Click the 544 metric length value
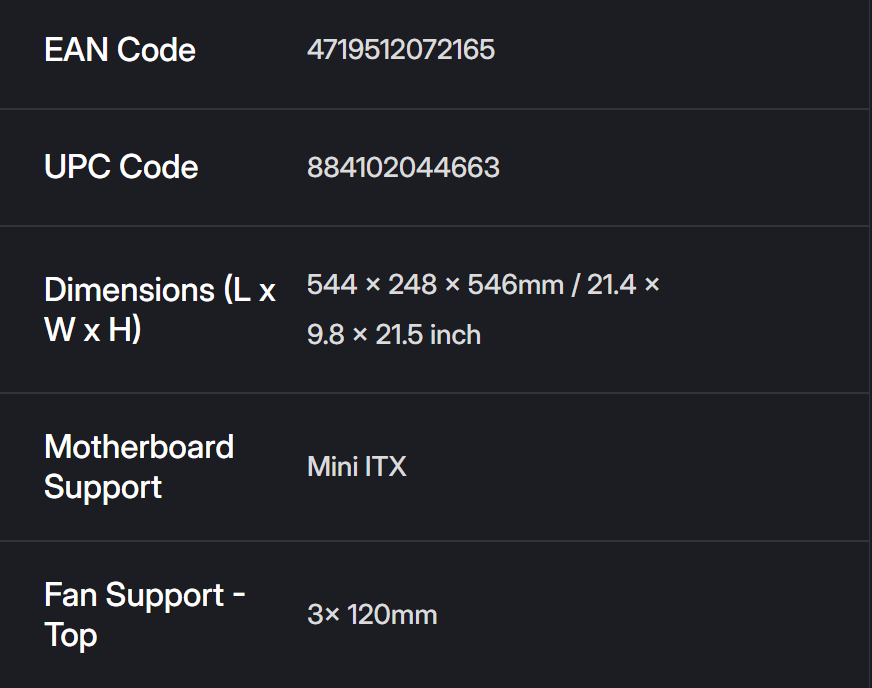The width and height of the screenshot is (872, 688). point(331,285)
